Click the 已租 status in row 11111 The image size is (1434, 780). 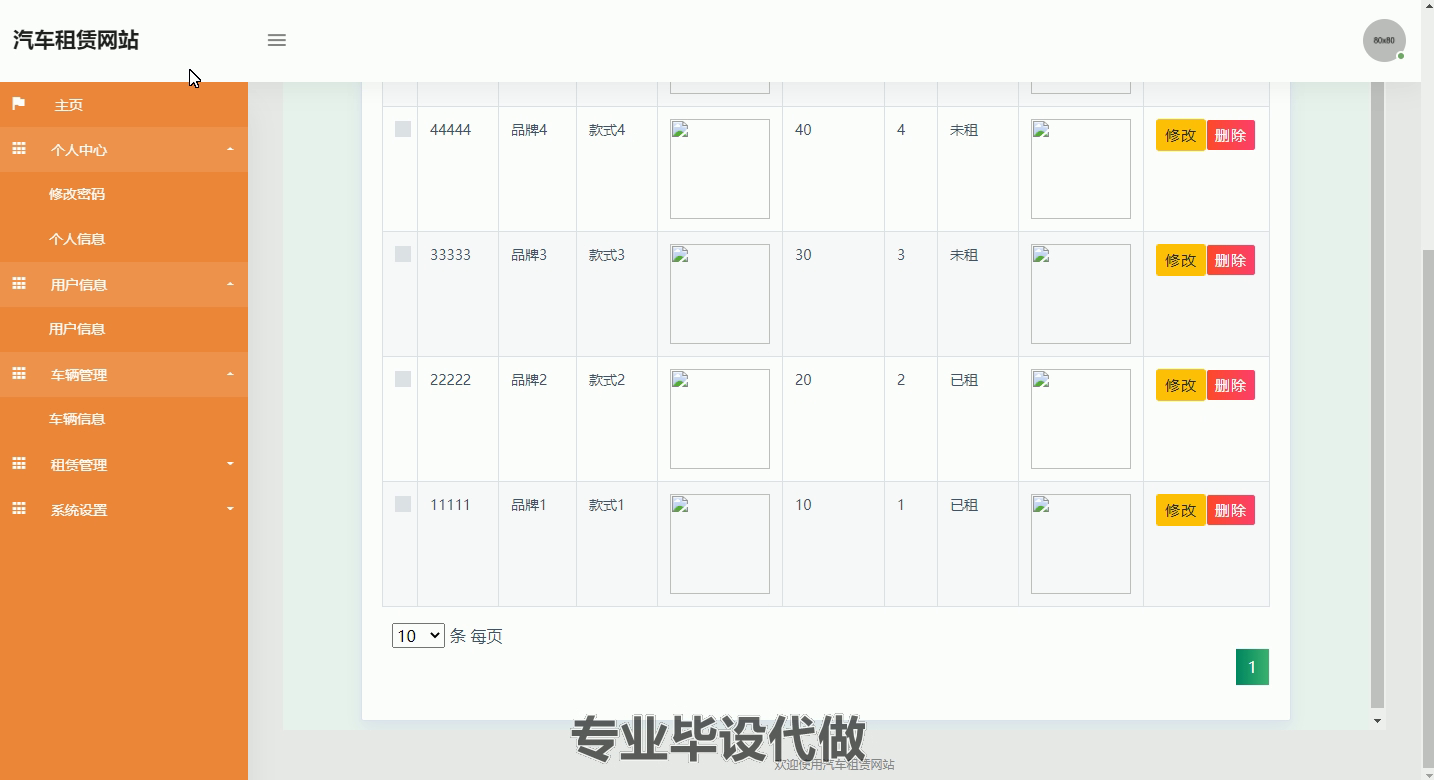coord(964,505)
